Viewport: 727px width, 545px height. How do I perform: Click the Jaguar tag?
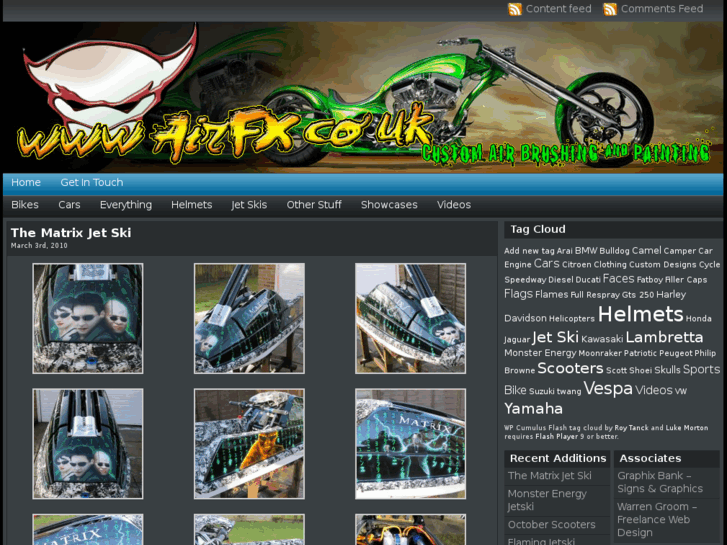pos(517,340)
